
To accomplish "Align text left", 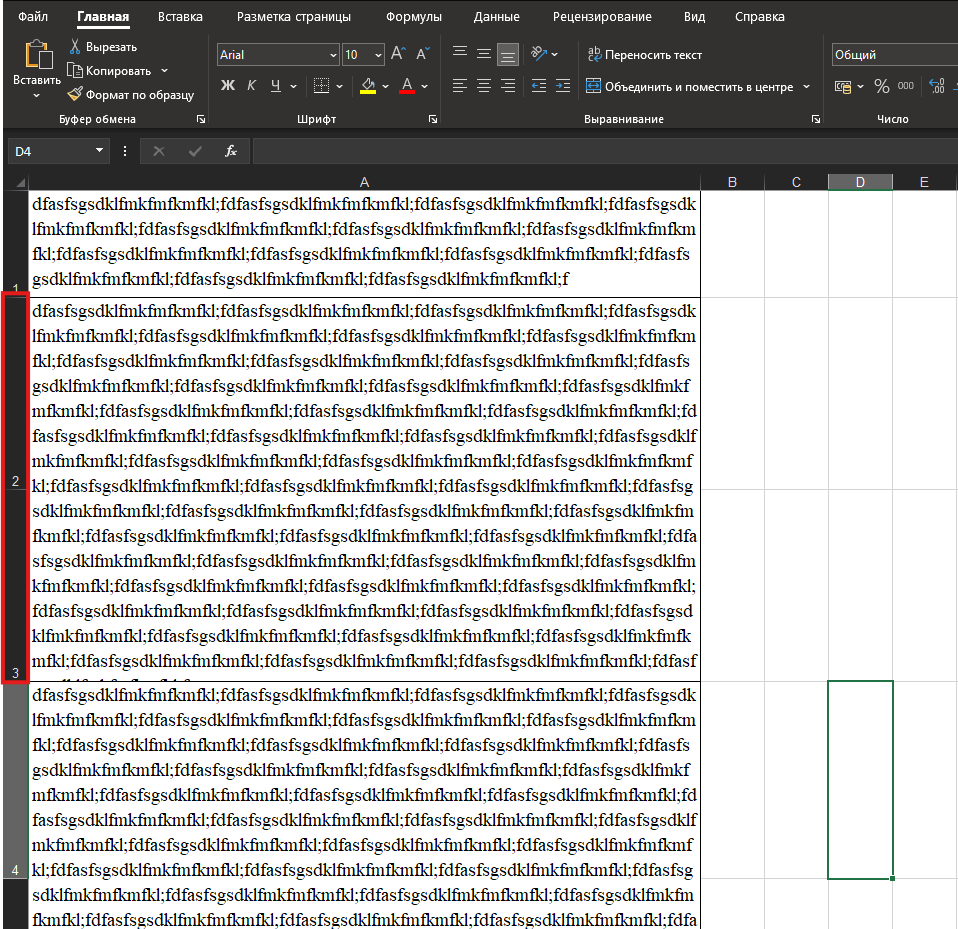I will point(460,86).
